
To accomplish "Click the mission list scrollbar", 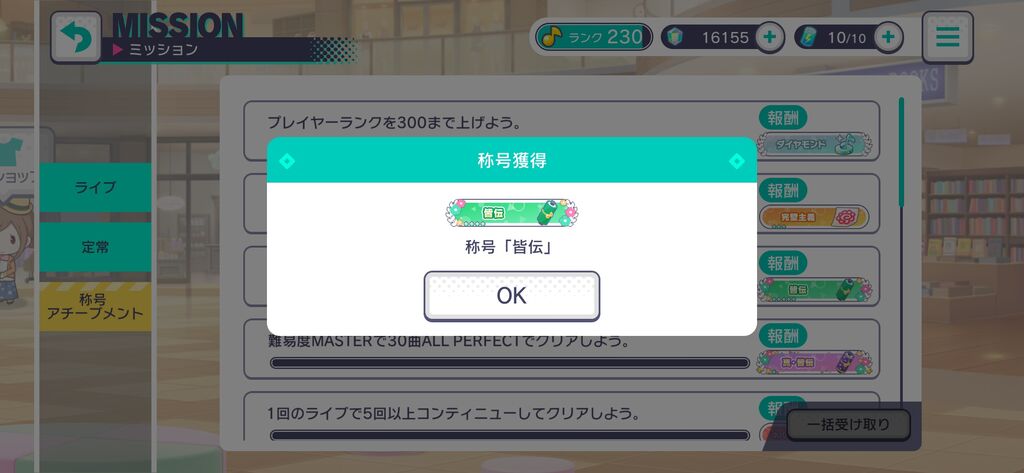I will click(901, 152).
